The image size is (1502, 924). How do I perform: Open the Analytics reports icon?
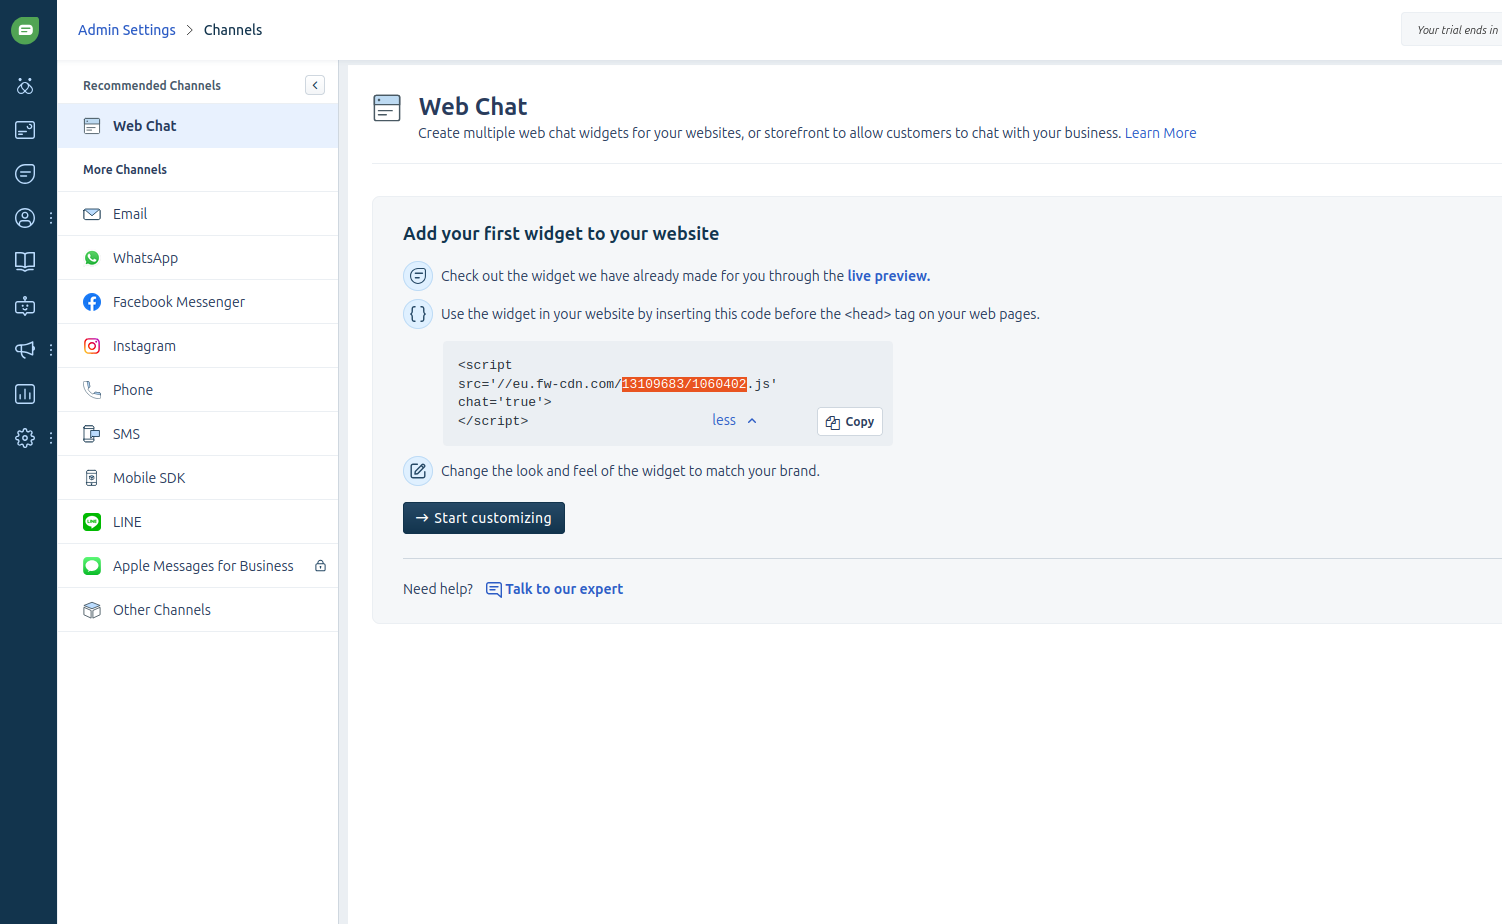[25, 393]
